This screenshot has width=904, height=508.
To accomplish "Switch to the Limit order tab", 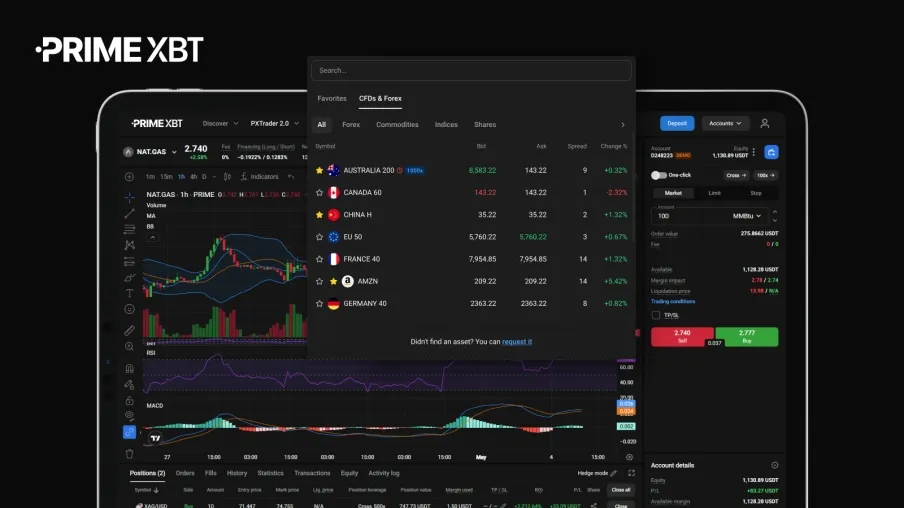I will (x=714, y=193).
